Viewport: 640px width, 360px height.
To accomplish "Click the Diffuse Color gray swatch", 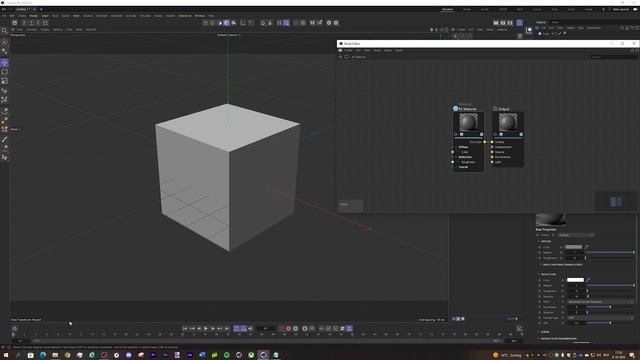I will 574,247.
